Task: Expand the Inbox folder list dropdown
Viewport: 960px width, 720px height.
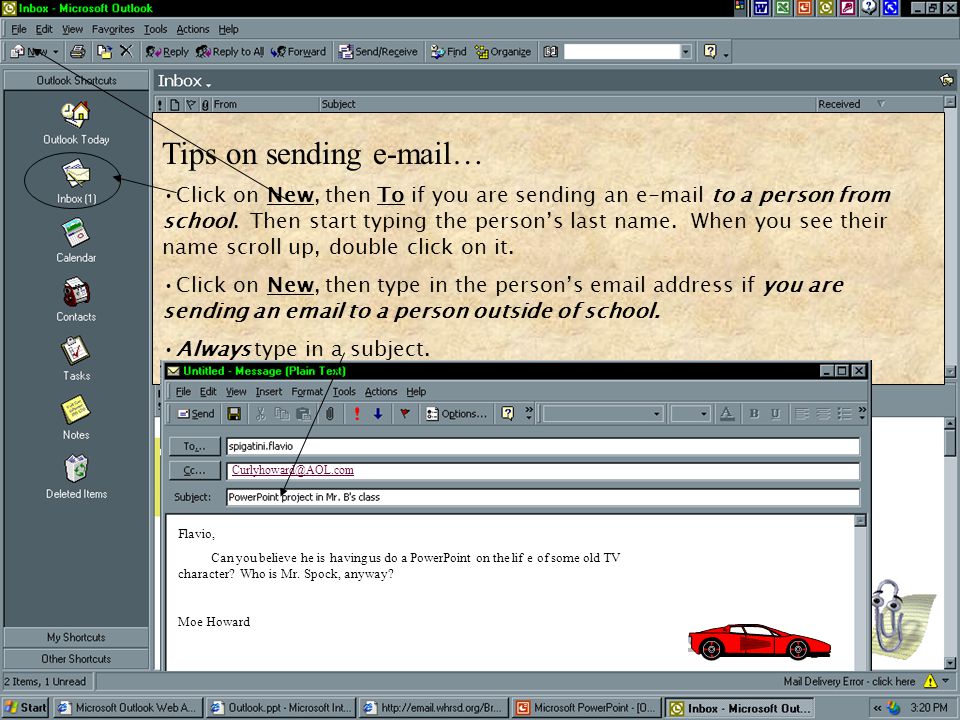Action: point(208,84)
